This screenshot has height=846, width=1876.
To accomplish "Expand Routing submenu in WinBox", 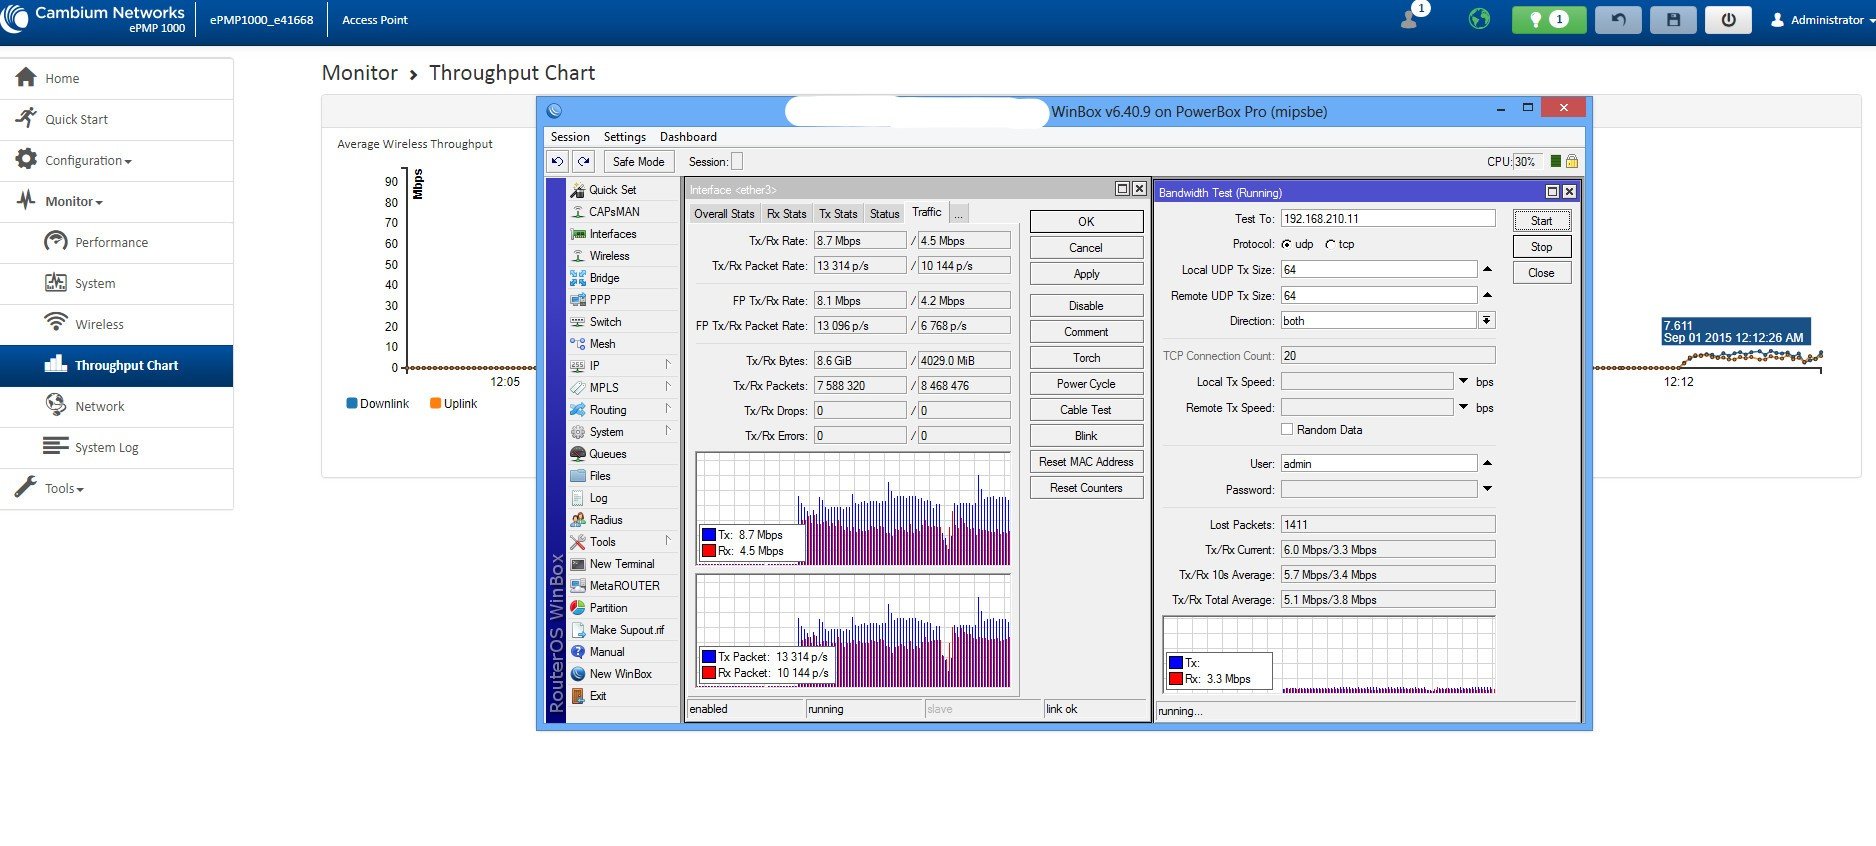I will (x=623, y=410).
